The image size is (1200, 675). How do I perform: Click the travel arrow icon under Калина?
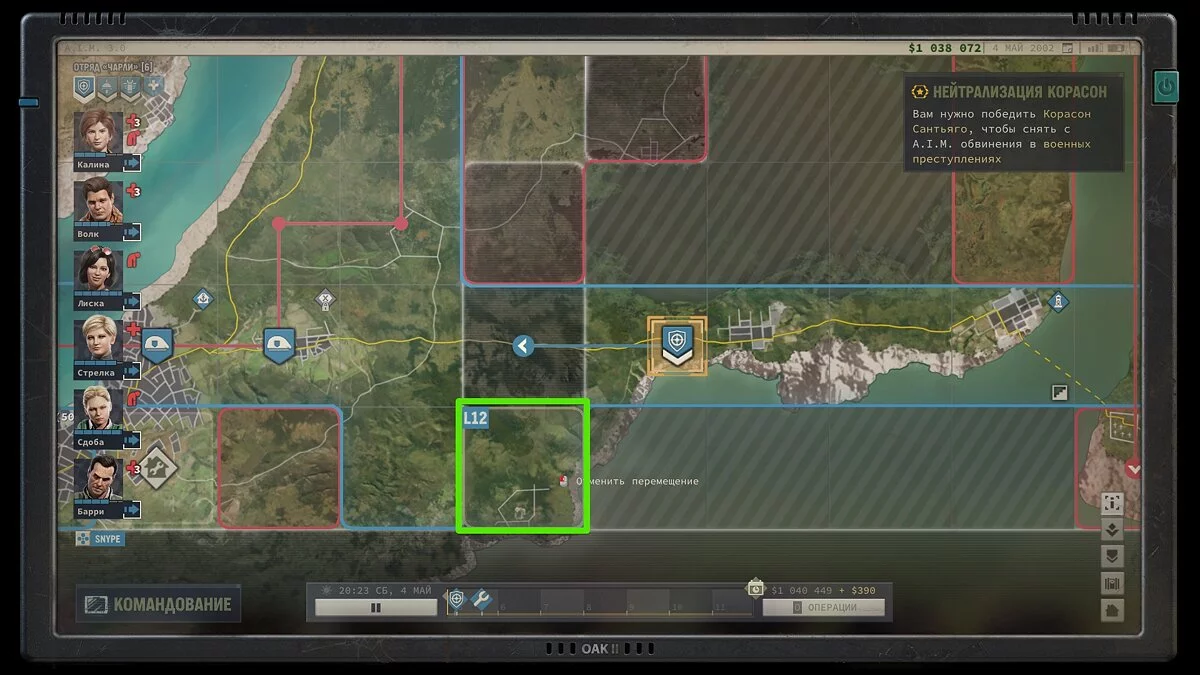[132, 163]
